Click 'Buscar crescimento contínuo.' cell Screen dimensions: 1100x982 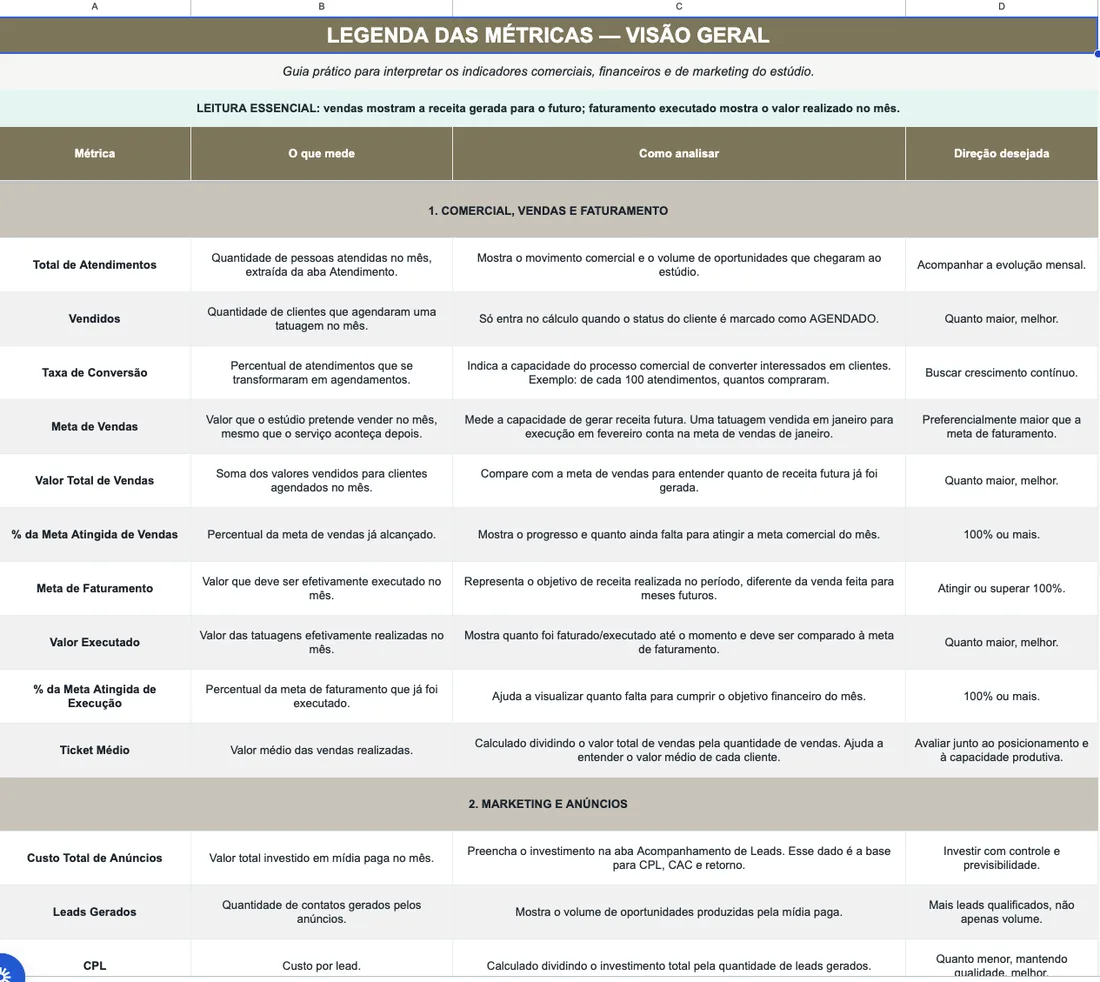click(x=1001, y=372)
